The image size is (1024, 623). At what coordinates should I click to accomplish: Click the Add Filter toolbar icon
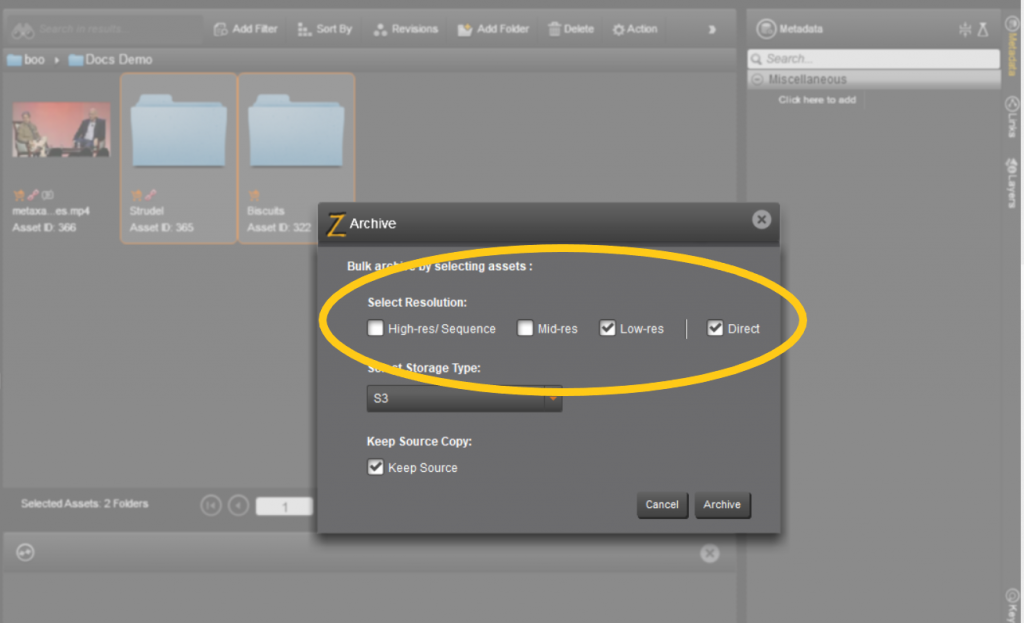[x=221, y=29]
